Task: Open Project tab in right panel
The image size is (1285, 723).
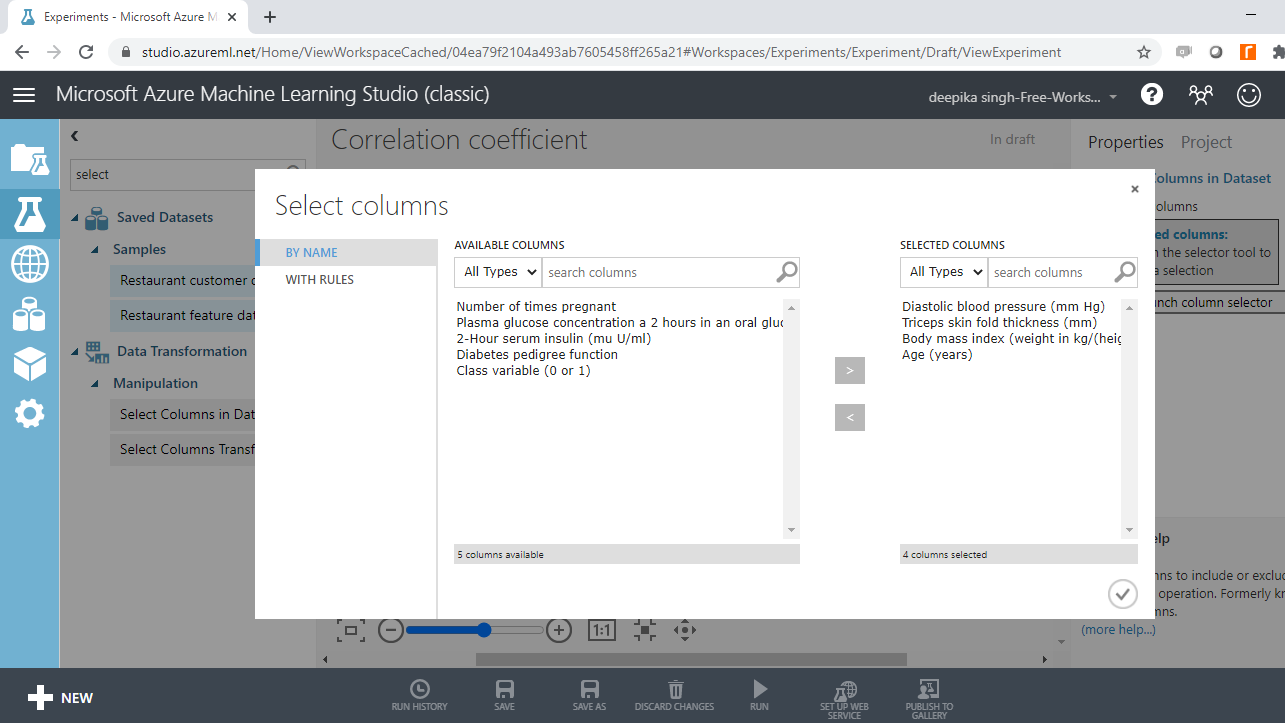Action: coord(1206,142)
